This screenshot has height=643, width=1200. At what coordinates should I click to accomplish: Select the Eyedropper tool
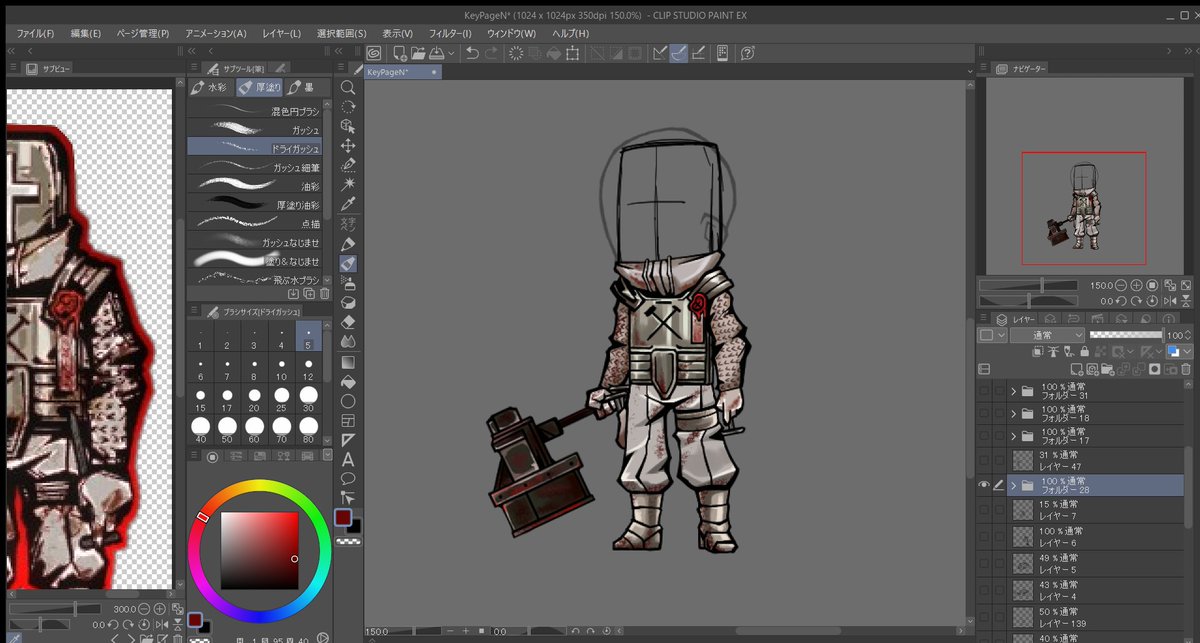tap(348, 204)
